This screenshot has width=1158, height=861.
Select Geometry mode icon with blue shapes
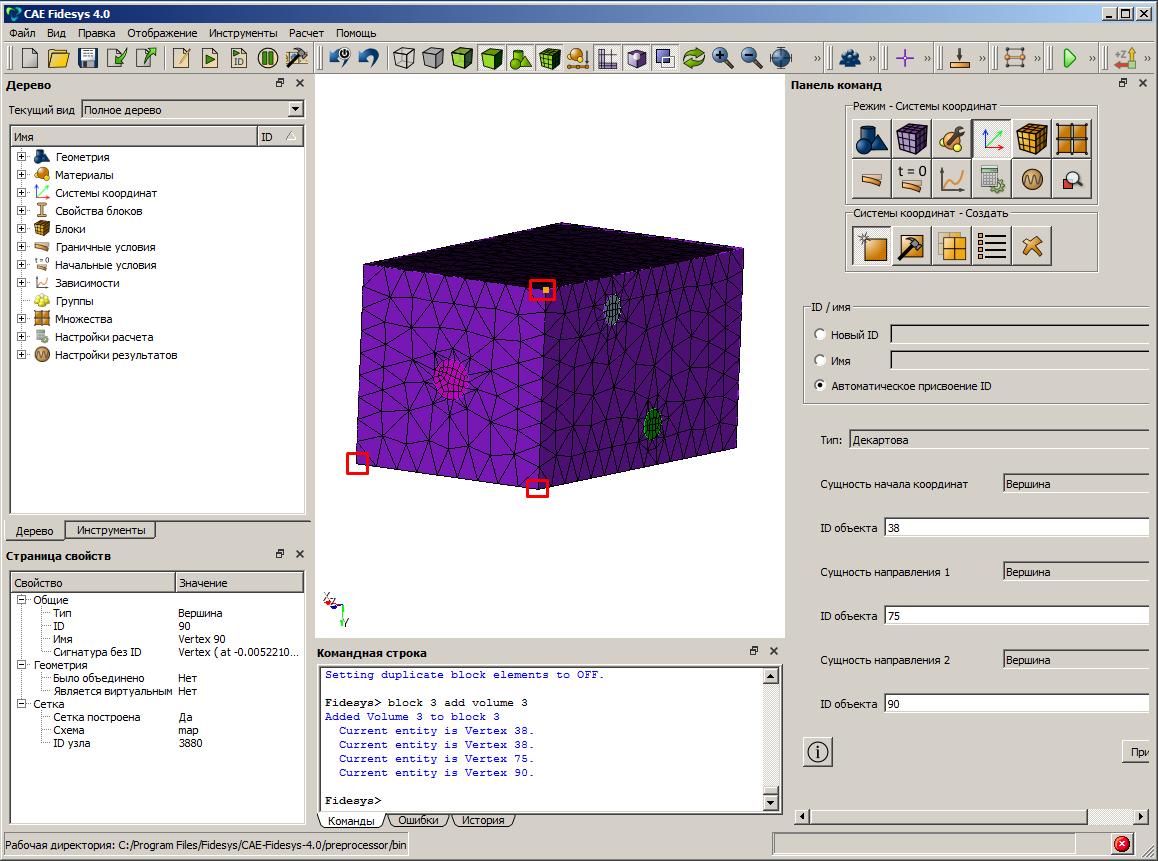coord(871,138)
